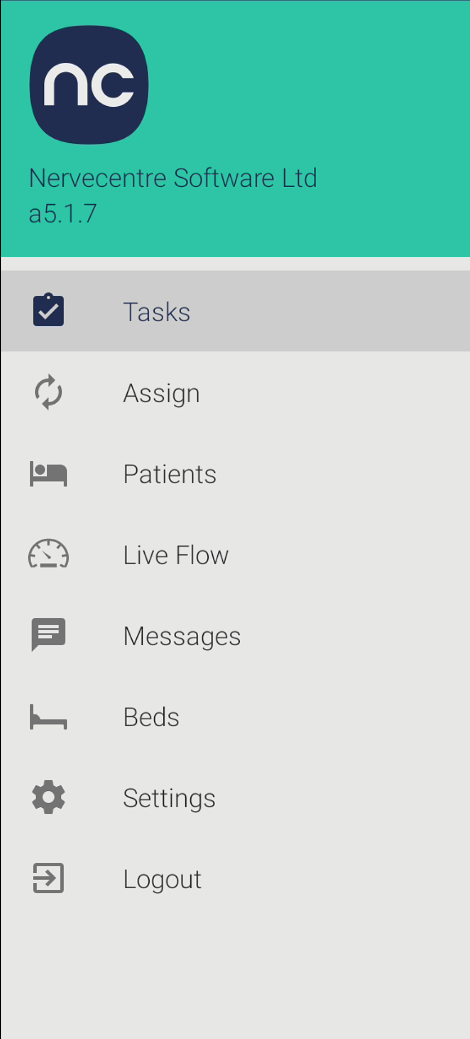This screenshot has width=470, height=1039.
Task: Click the green drawer header area
Action: tap(235, 129)
